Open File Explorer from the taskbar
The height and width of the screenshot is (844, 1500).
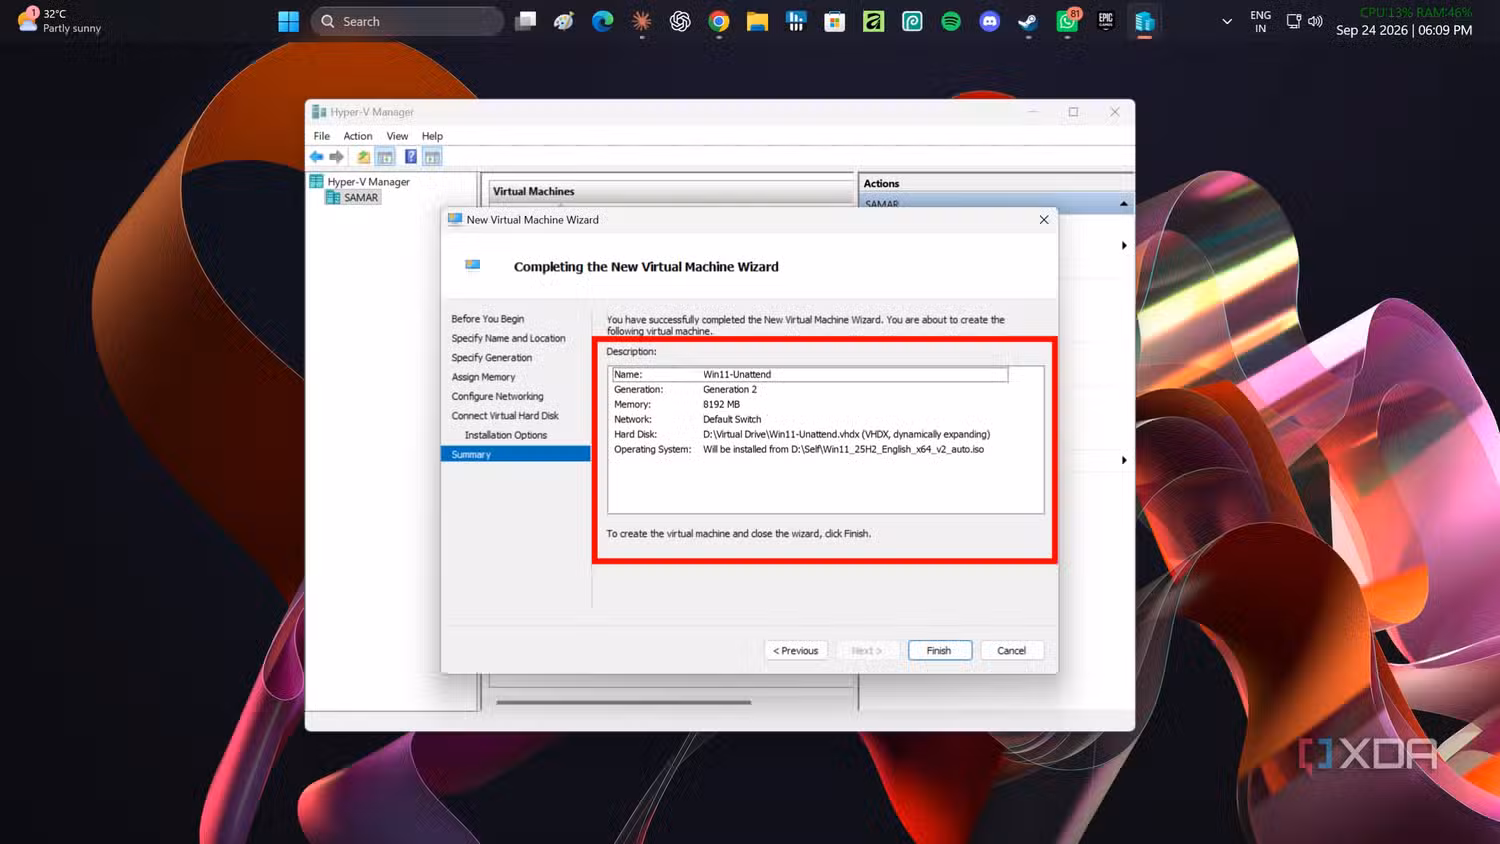tap(757, 21)
